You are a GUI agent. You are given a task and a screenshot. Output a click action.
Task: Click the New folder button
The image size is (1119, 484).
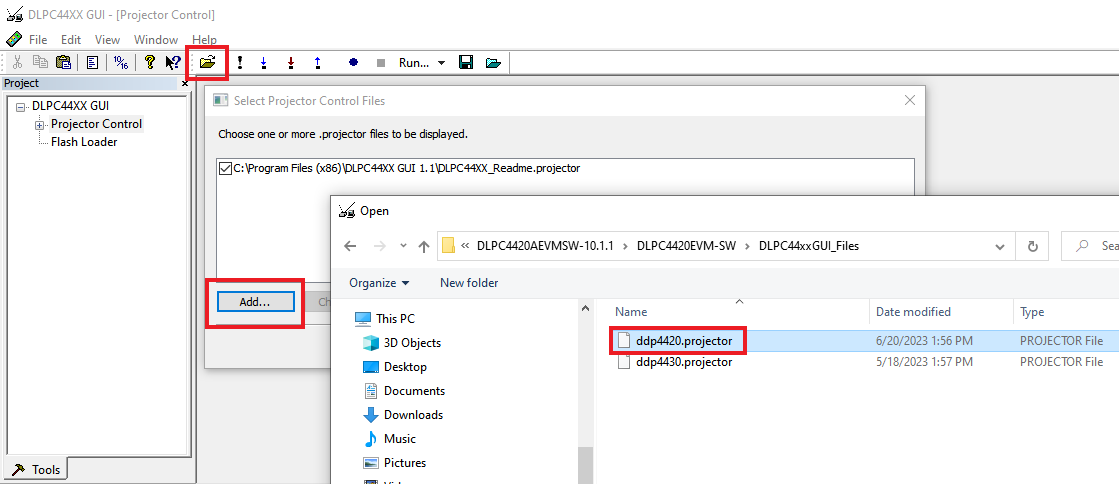[x=469, y=283]
